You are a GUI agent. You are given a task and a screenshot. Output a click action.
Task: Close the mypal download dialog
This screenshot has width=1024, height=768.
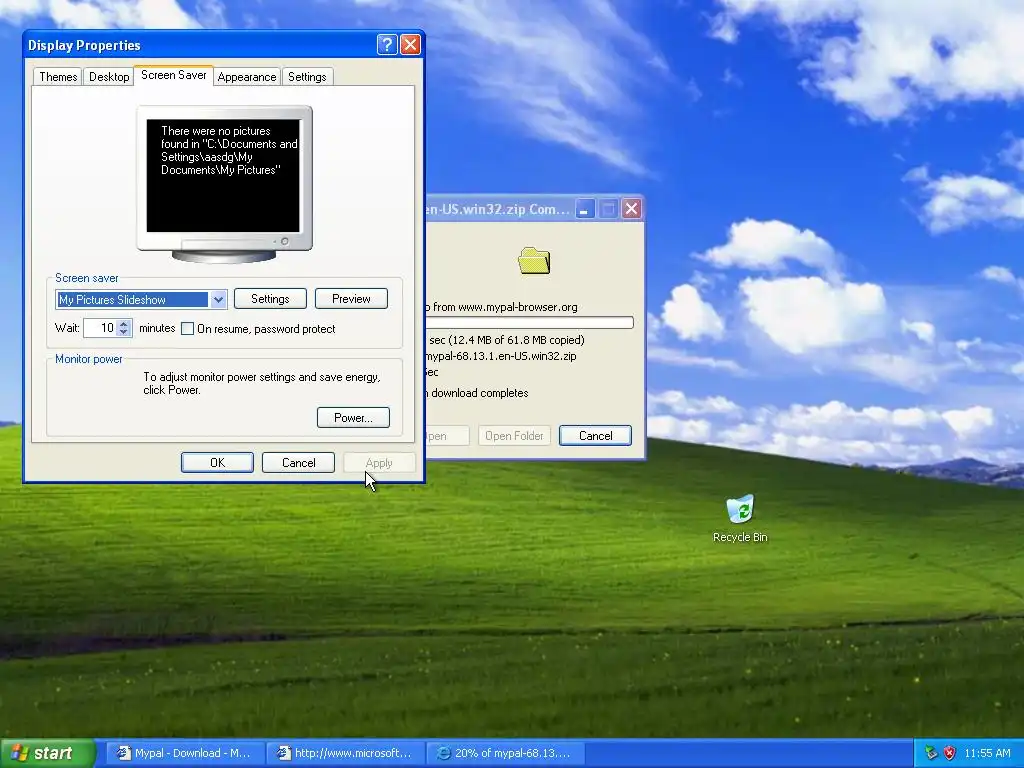click(631, 209)
